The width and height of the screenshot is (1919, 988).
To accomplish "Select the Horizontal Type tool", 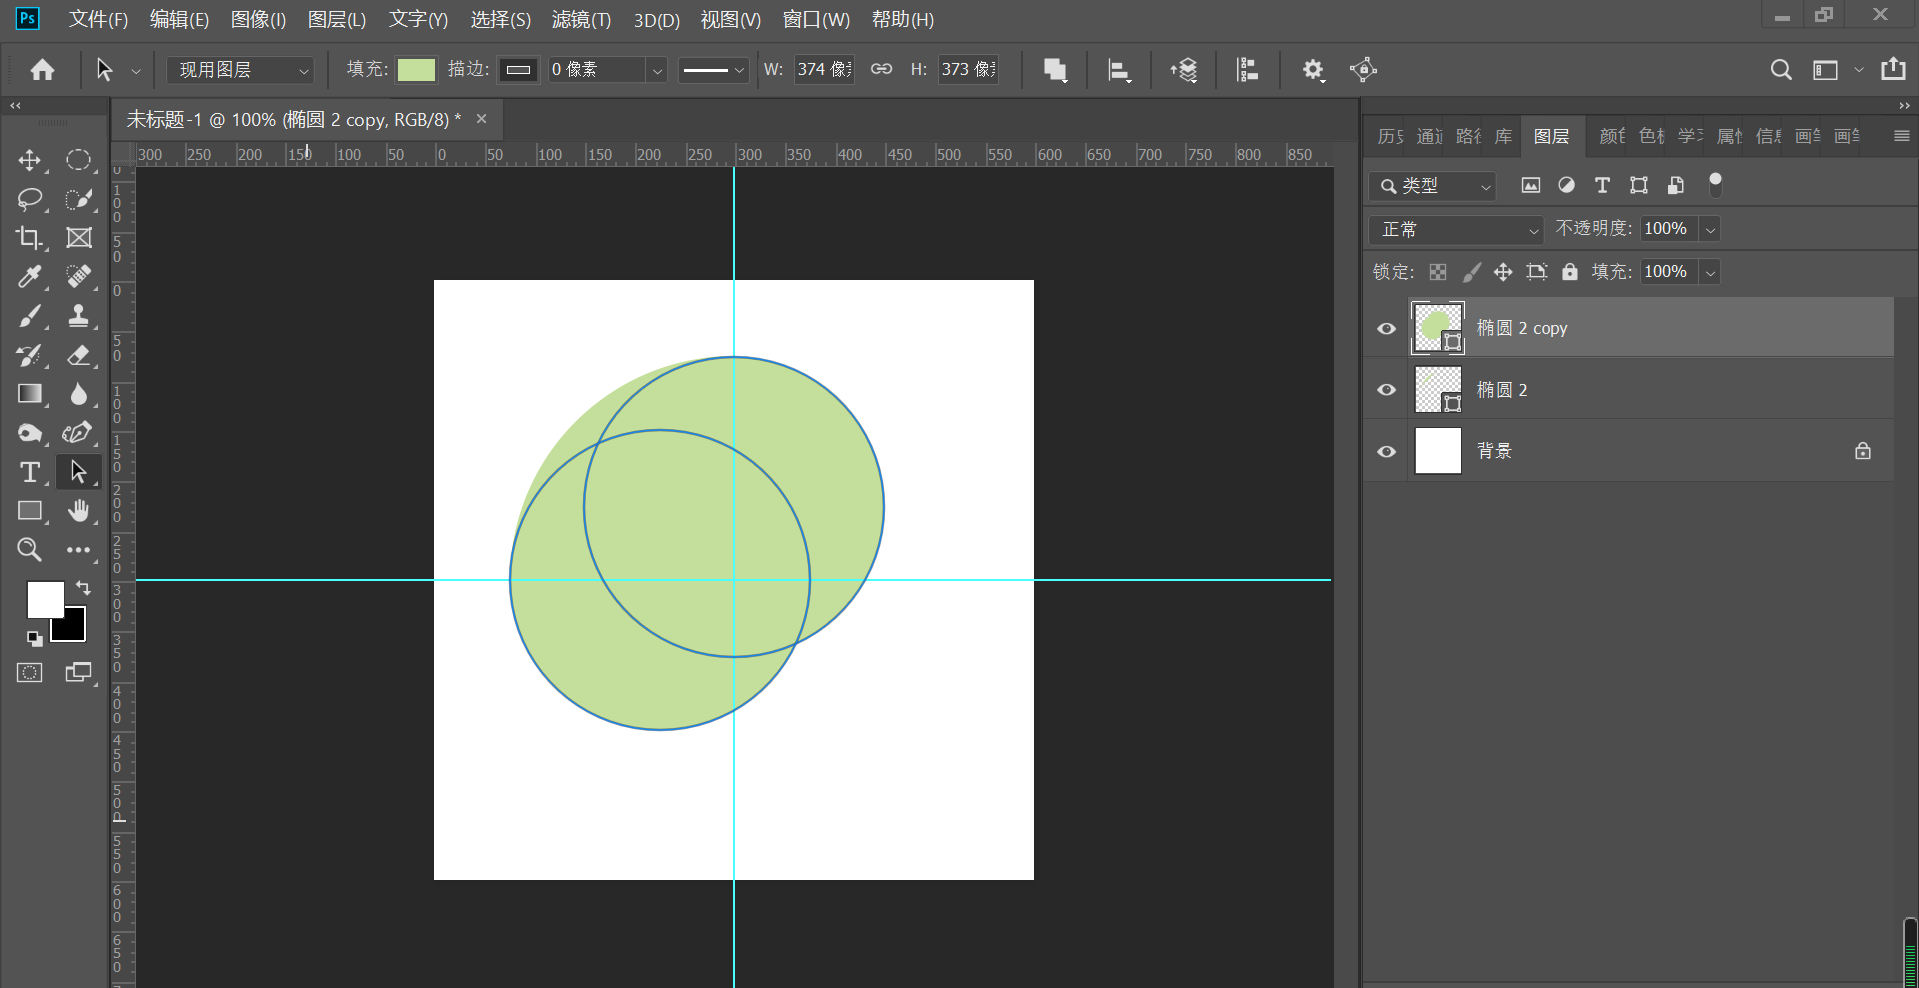I will [30, 472].
